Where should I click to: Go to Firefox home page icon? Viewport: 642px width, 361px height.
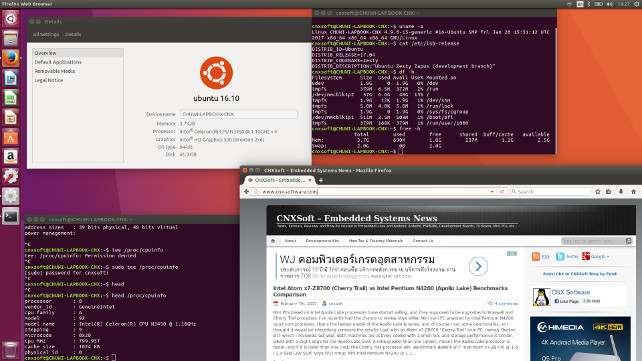[x=633, y=192]
